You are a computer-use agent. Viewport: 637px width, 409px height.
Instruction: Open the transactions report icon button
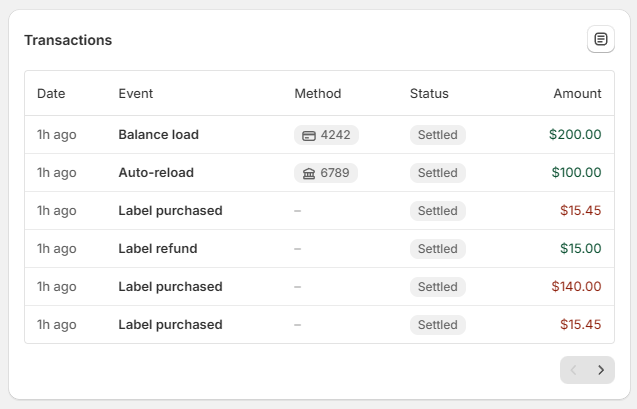coord(600,39)
